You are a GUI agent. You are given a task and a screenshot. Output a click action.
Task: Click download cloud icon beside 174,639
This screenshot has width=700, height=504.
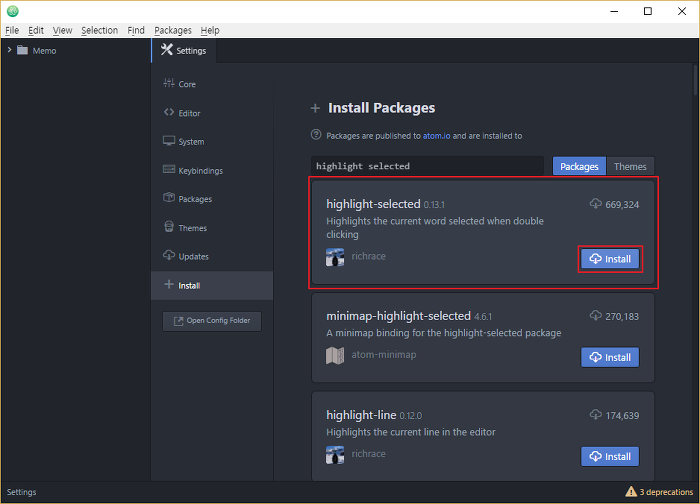point(596,415)
